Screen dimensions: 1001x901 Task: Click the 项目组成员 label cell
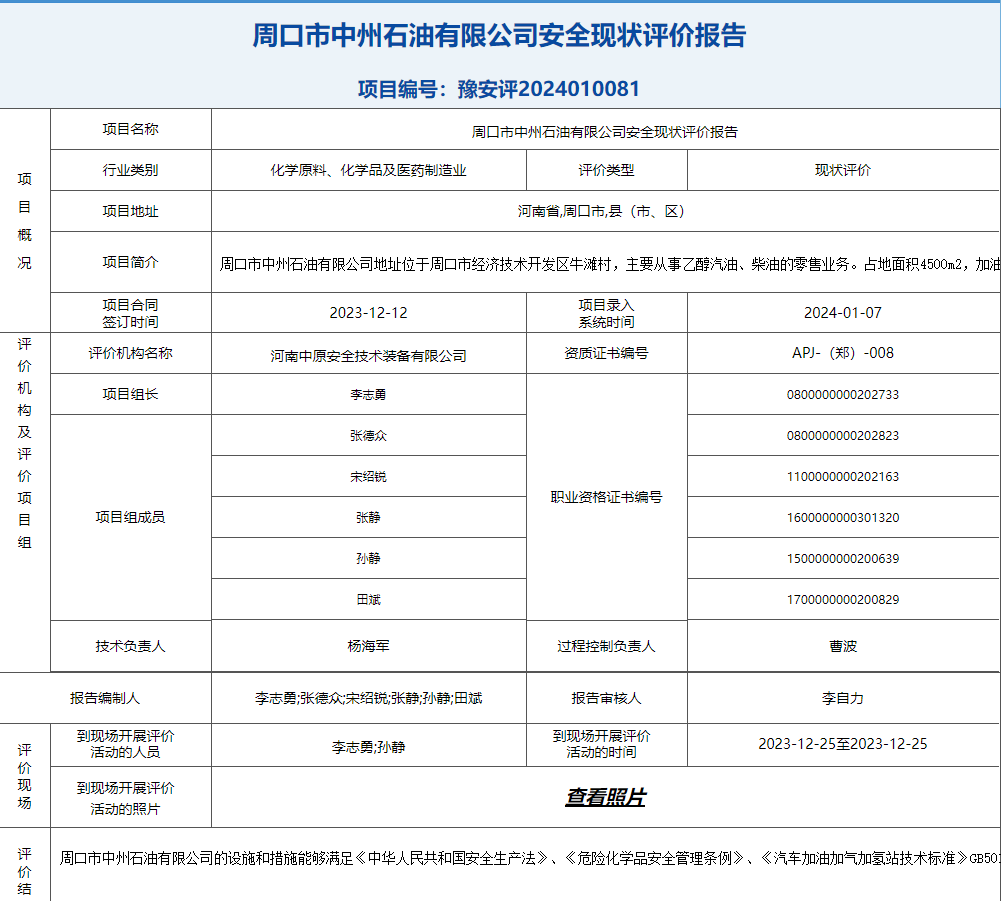tap(130, 517)
